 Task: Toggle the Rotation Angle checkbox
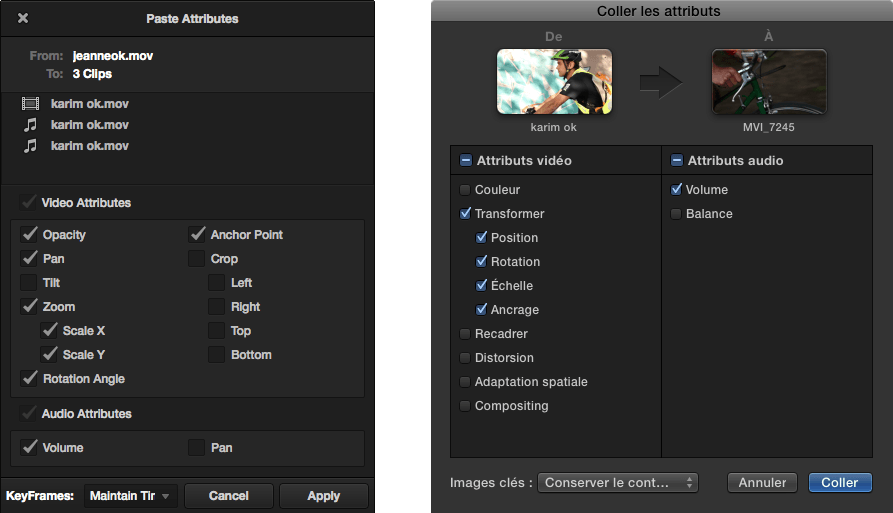pyautogui.click(x=29, y=378)
